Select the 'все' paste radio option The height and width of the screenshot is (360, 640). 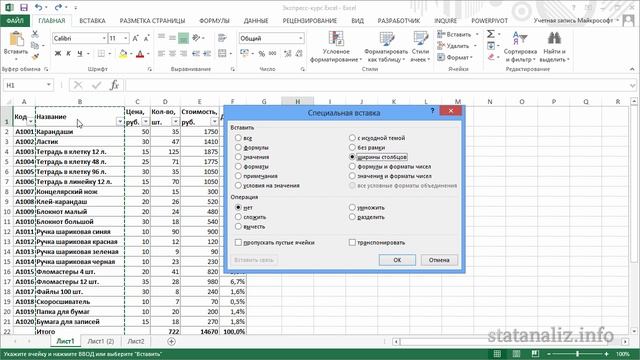238,138
